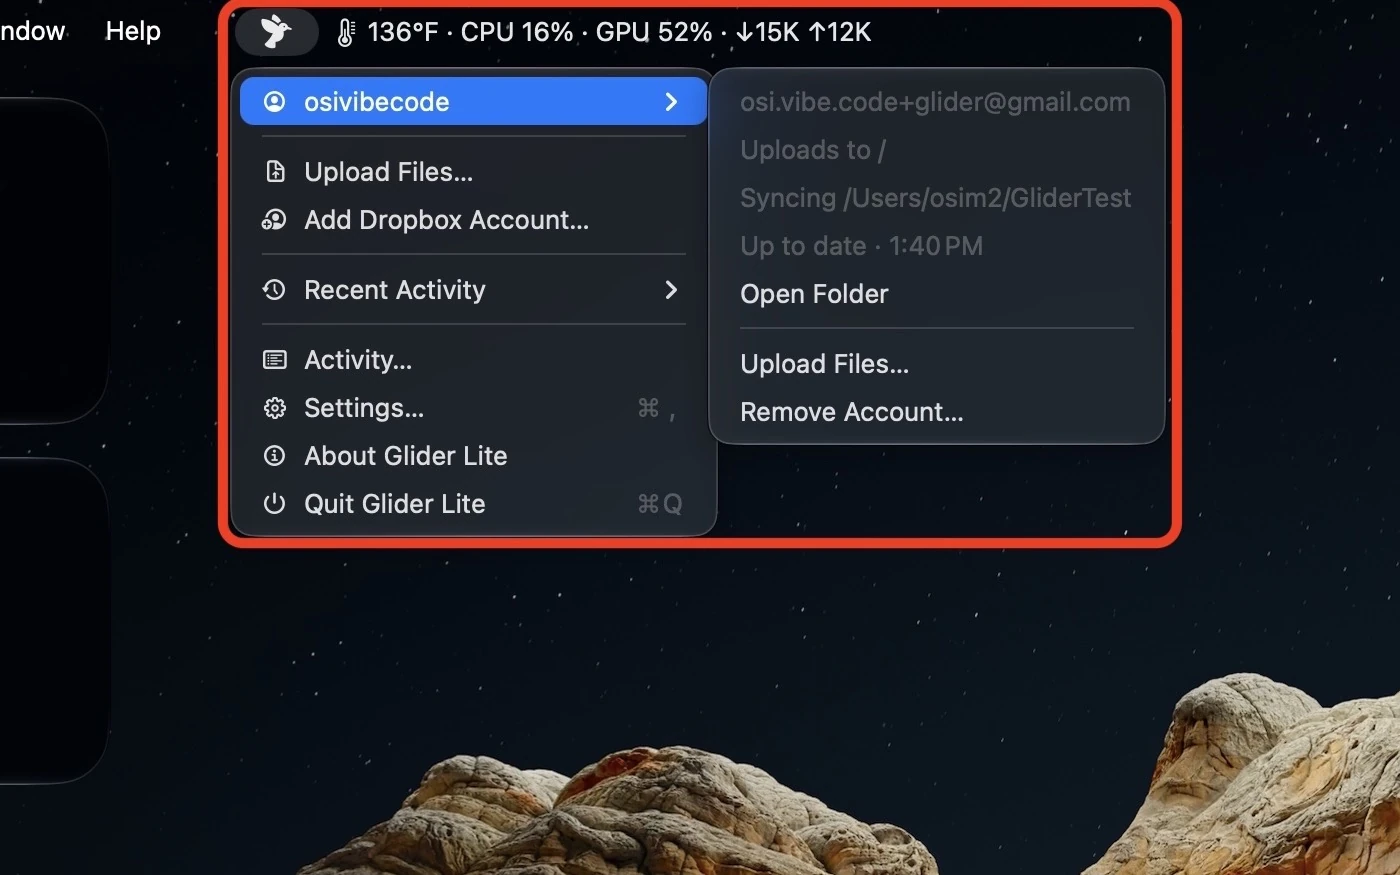
Task: Choose Upload Files… below the osivibecode row
Action: (473, 172)
